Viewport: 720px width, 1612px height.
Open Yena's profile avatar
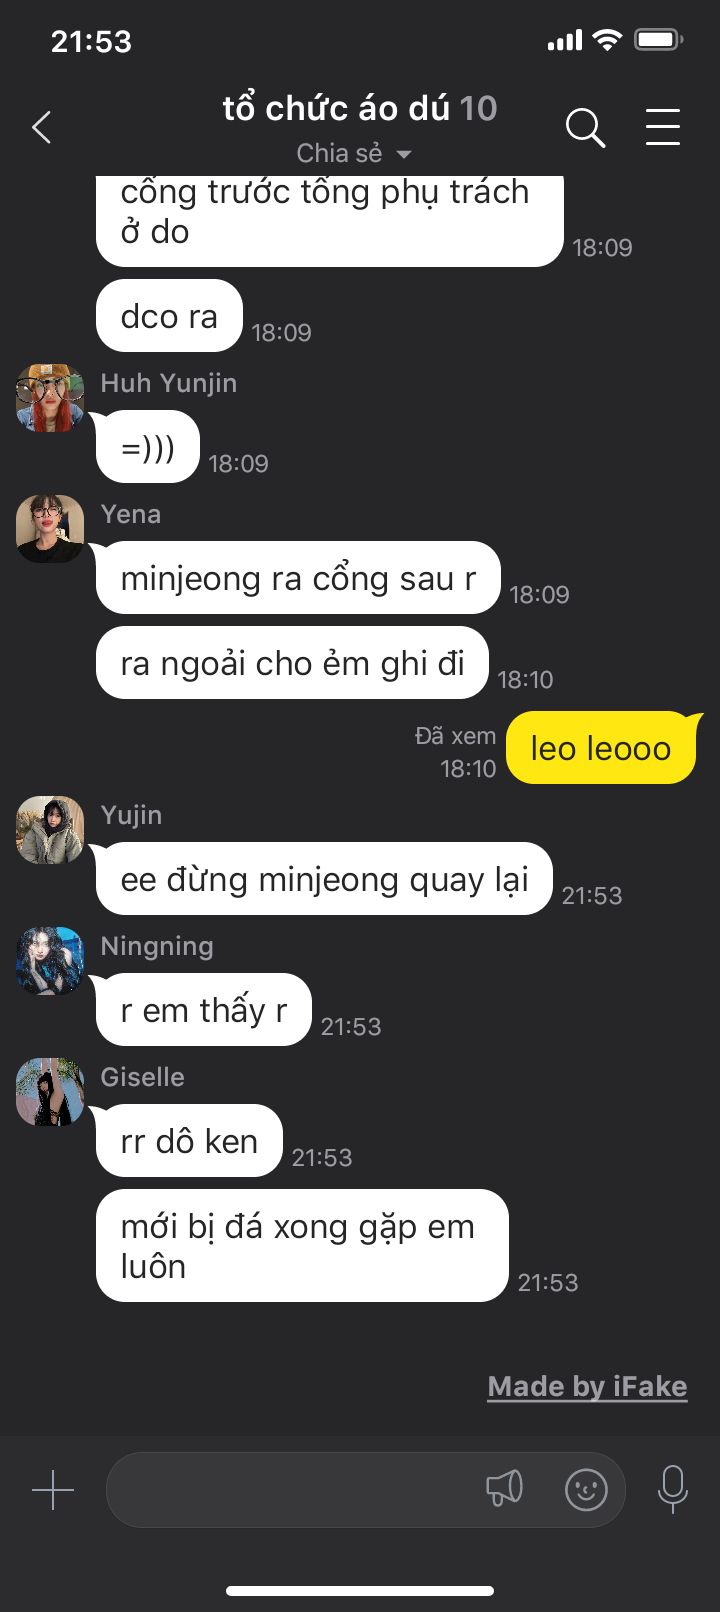click(50, 529)
